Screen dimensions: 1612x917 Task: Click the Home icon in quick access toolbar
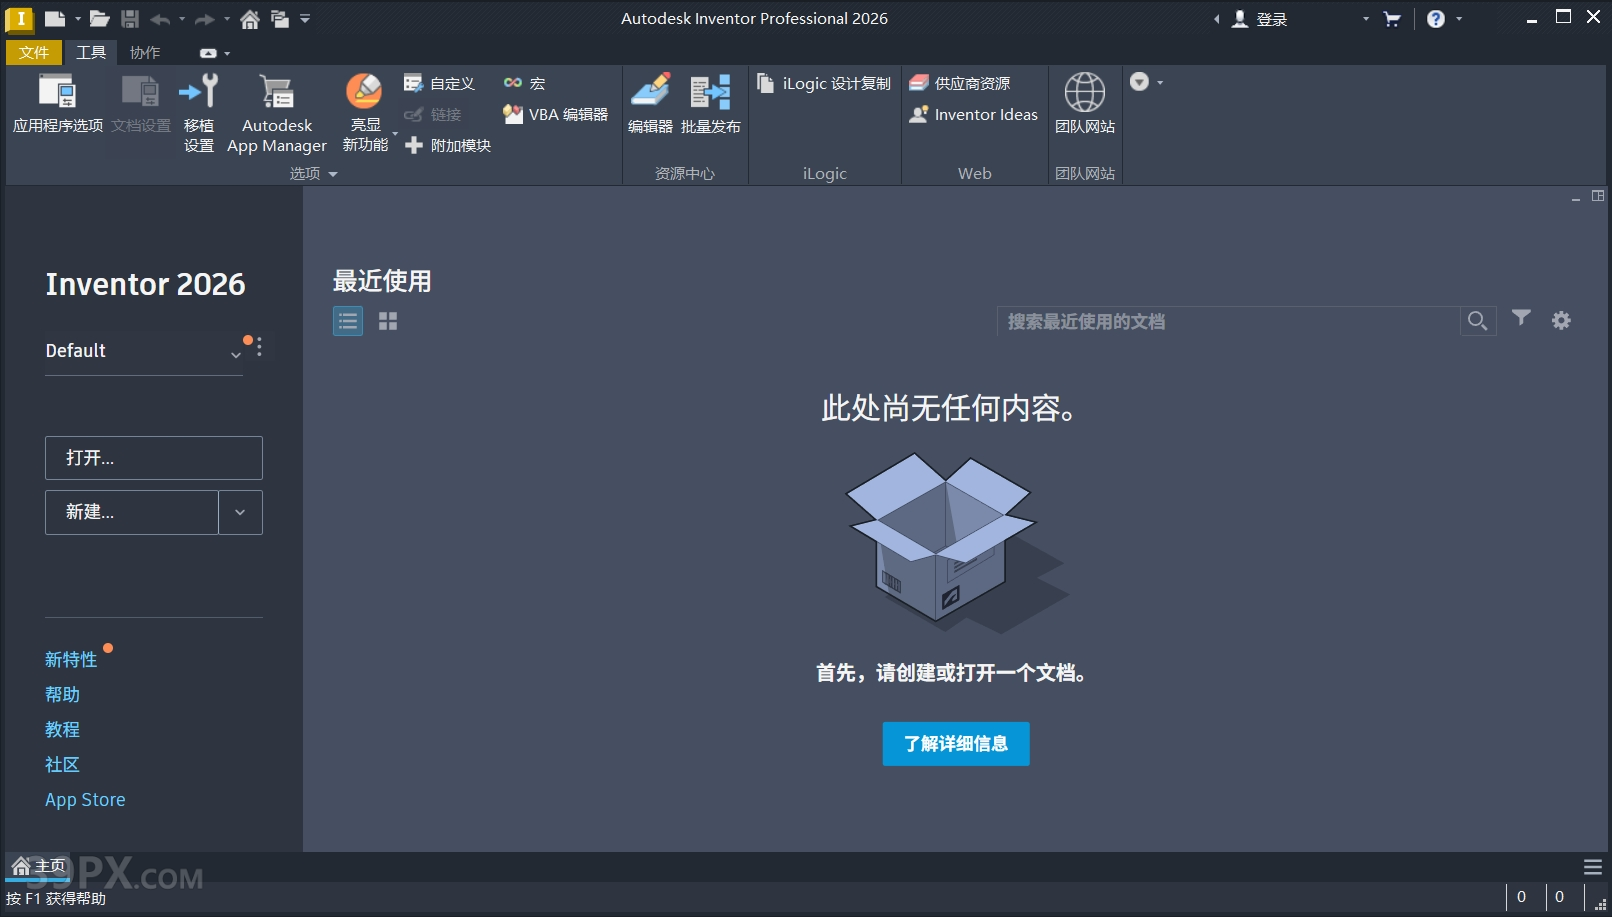pos(250,19)
